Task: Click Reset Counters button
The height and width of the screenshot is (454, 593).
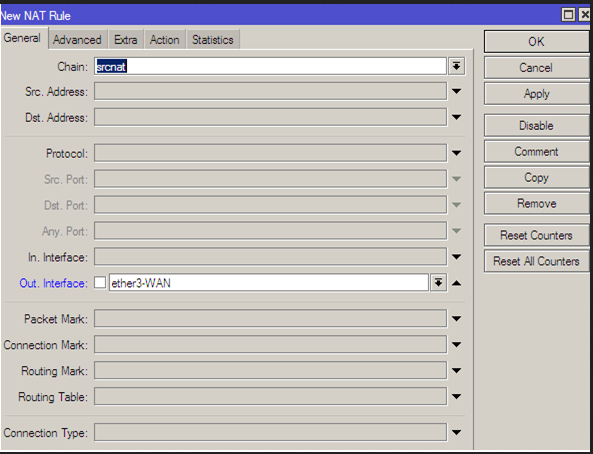Action: click(536, 235)
